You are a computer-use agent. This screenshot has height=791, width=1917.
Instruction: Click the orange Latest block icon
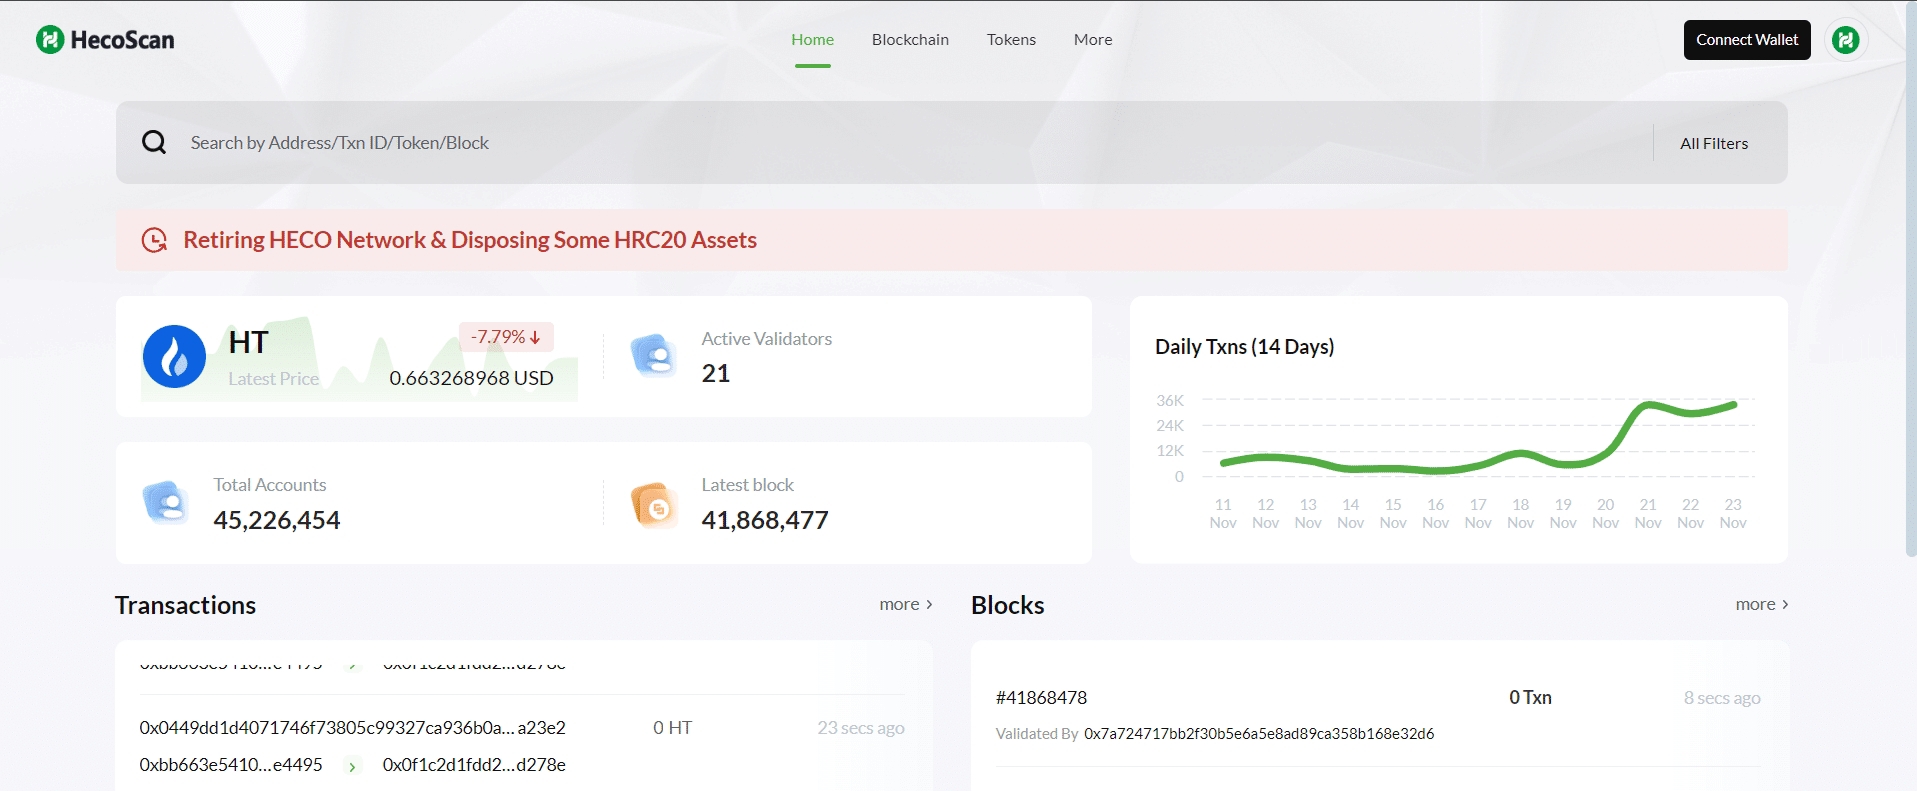pyautogui.click(x=653, y=505)
